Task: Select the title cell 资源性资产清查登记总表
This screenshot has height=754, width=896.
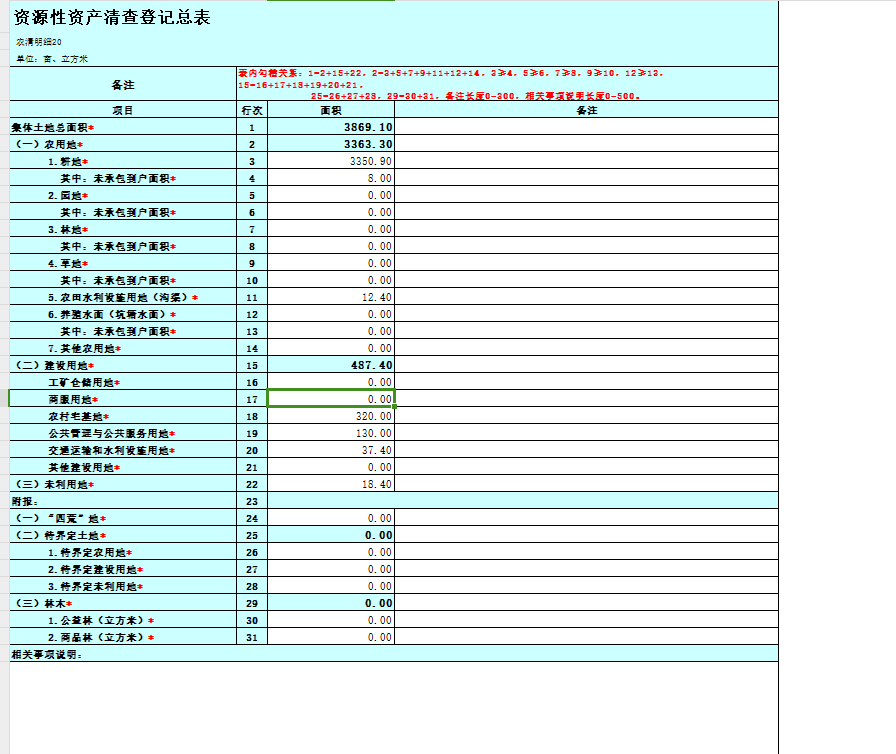Action: point(112,17)
